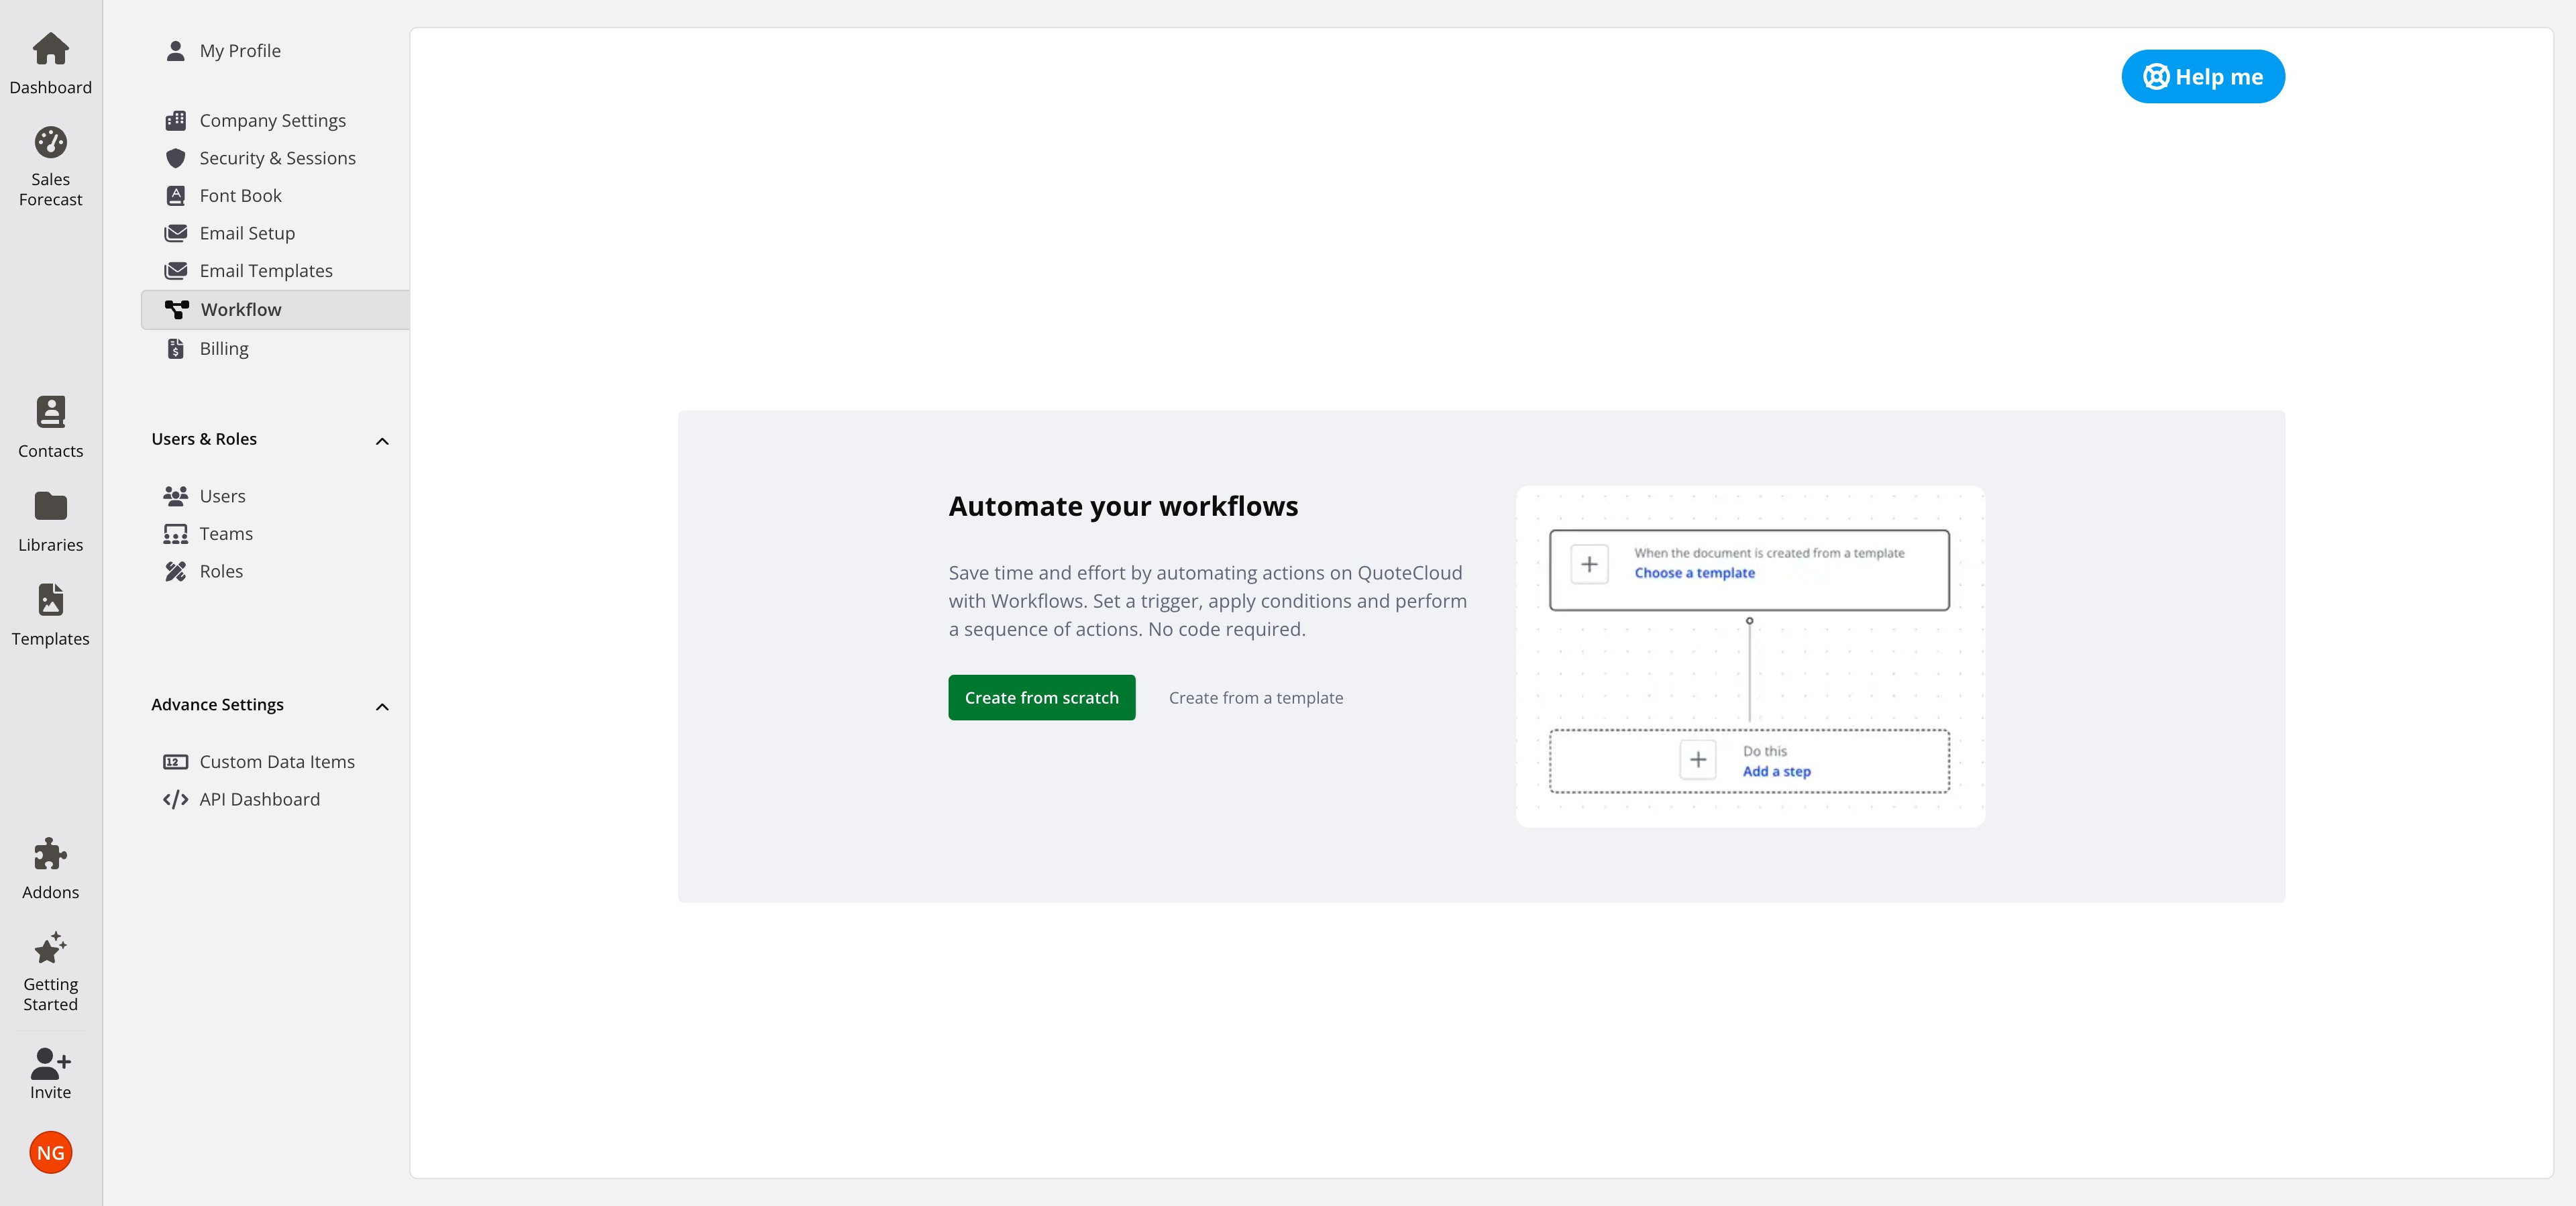Image resolution: width=2576 pixels, height=1206 pixels.
Task: Open the Dashboard home icon
Action: [x=50, y=50]
